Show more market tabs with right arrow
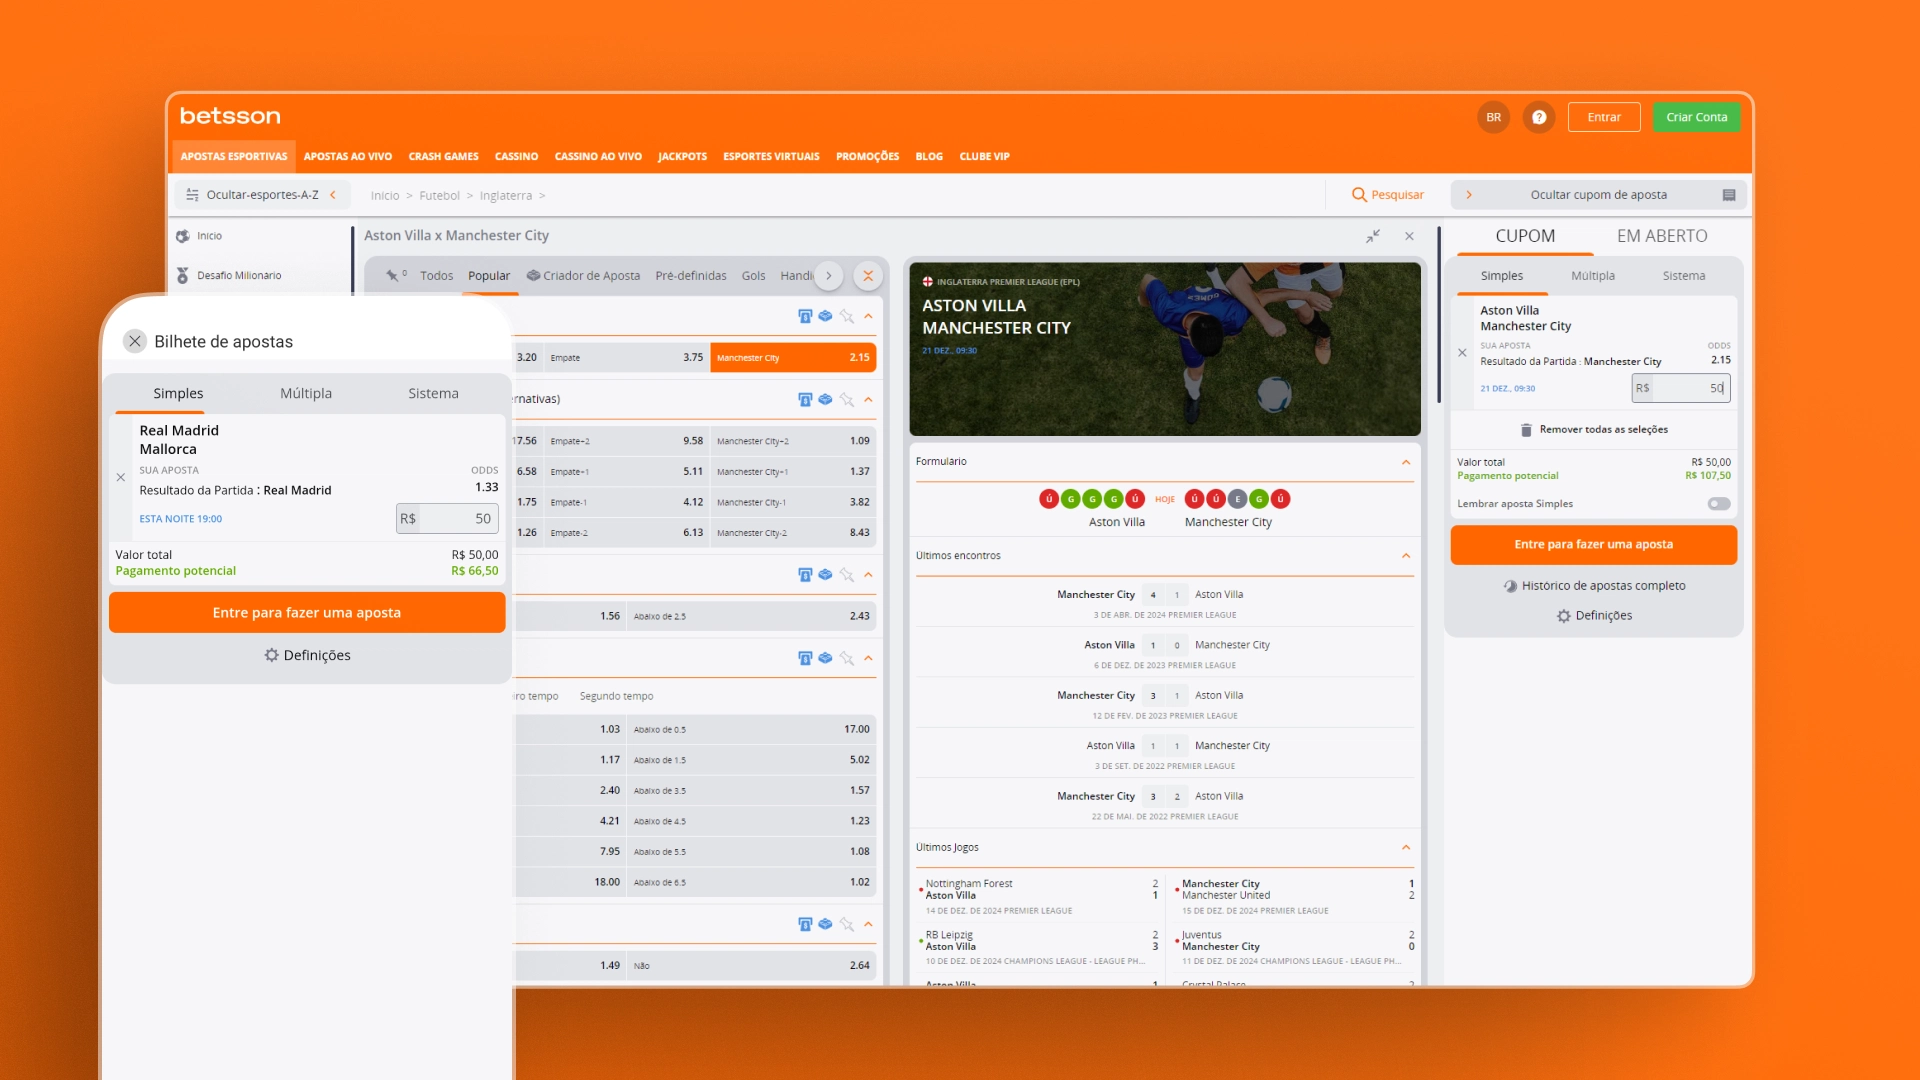This screenshot has width=1920, height=1080. click(x=828, y=276)
